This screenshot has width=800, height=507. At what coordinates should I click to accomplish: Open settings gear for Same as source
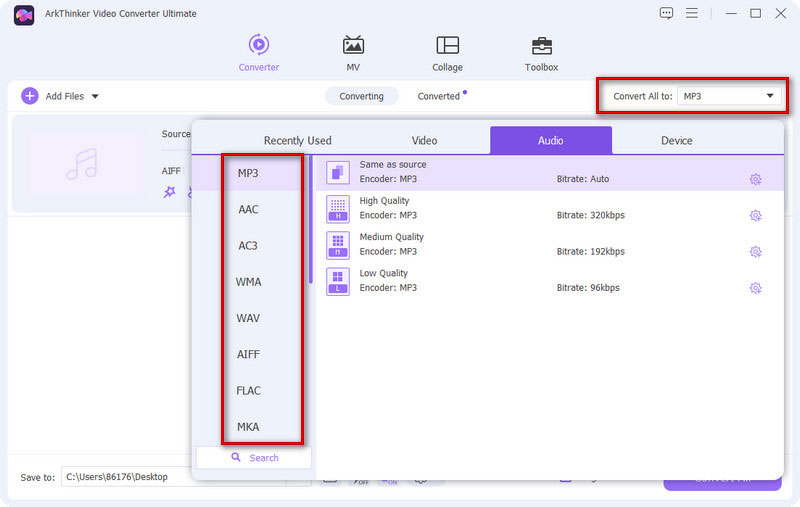756,179
